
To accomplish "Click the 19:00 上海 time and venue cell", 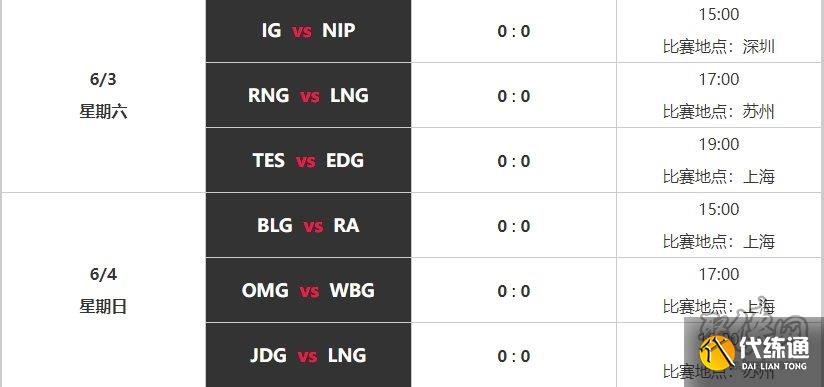I will (x=720, y=160).
